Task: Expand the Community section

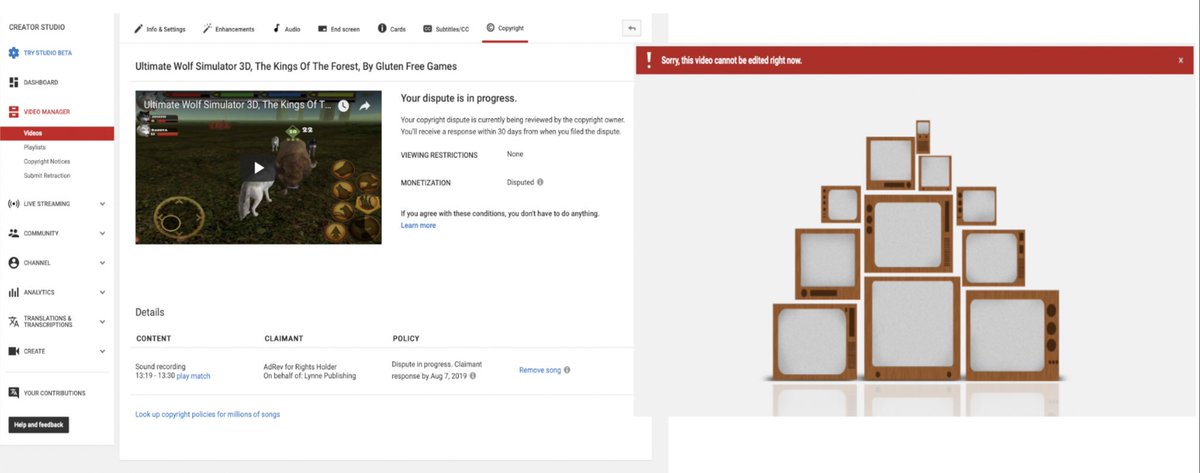Action: (103, 233)
